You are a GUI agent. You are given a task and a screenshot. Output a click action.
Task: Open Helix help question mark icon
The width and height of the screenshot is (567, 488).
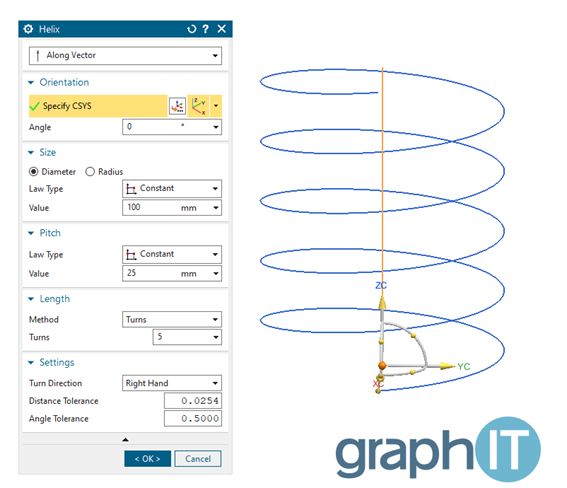click(x=205, y=29)
